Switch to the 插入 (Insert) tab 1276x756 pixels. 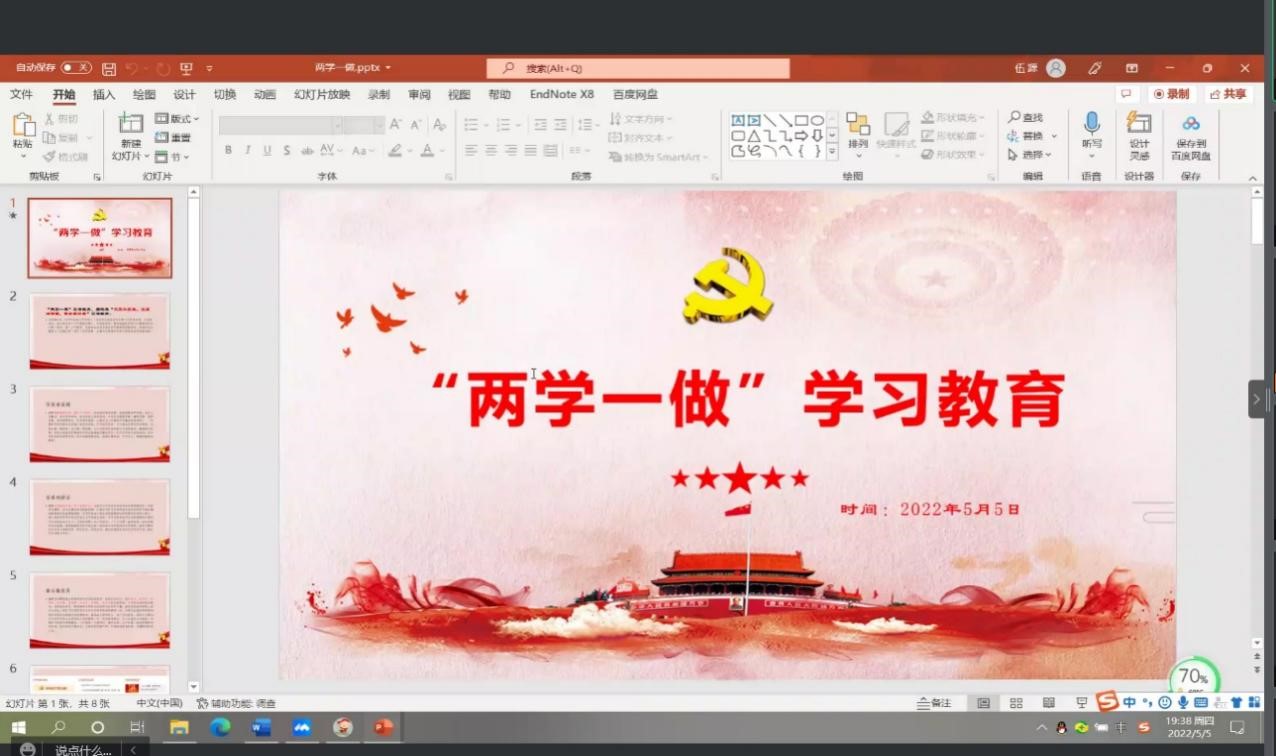pos(104,94)
